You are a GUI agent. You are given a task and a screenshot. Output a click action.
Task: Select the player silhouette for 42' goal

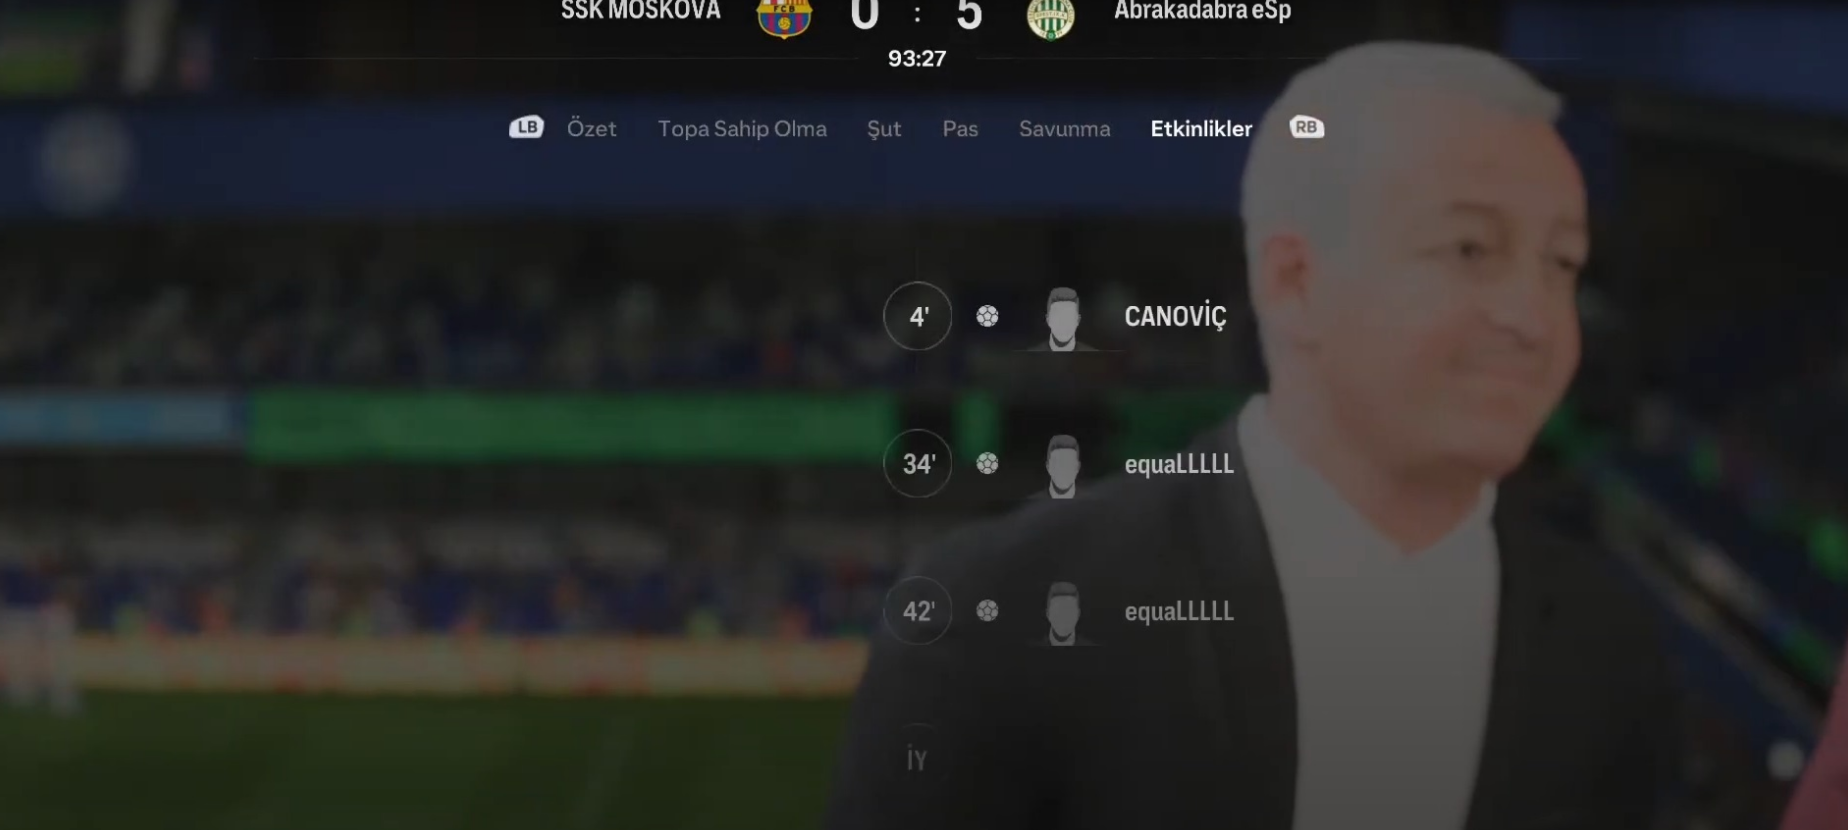(x=1062, y=613)
